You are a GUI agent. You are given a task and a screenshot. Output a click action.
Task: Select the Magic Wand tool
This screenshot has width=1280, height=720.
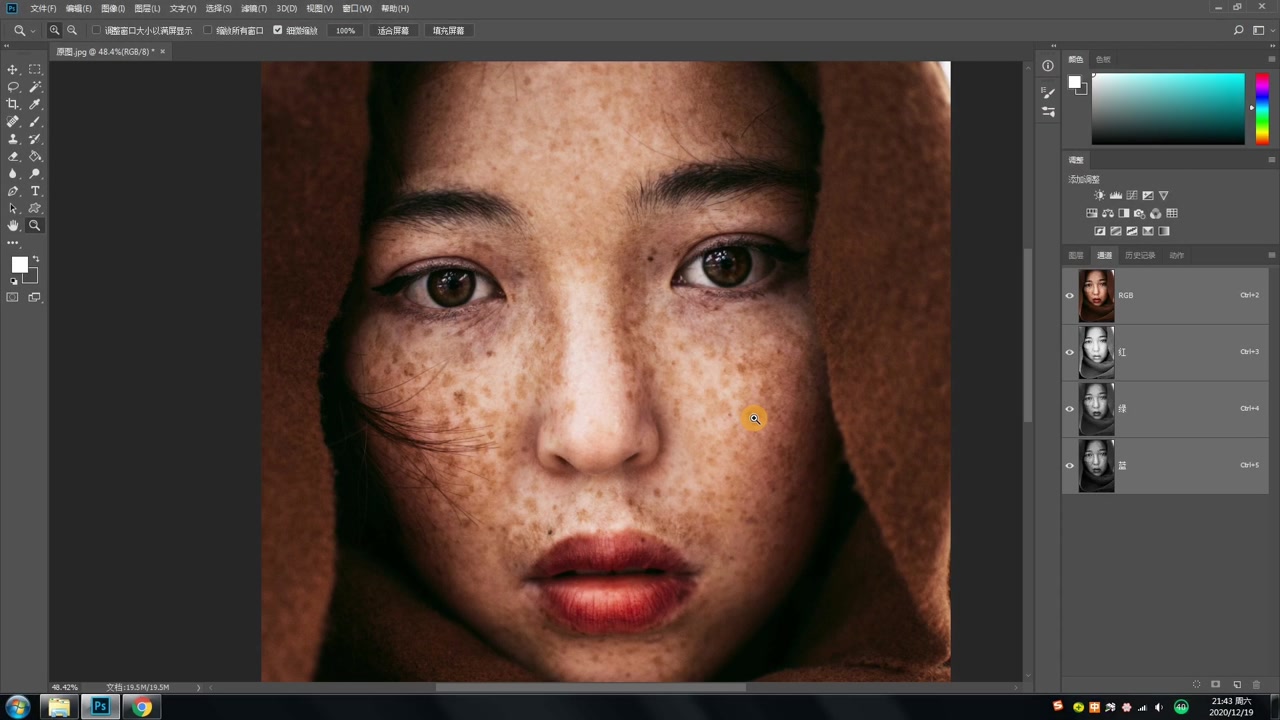click(35, 87)
